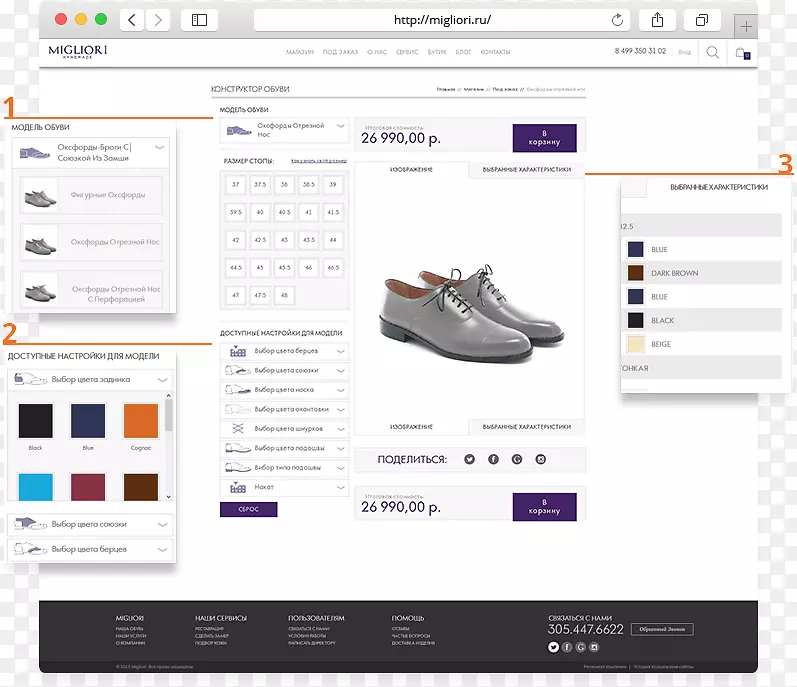Open the Под заказ breadcrumb link

pyautogui.click(x=505, y=89)
